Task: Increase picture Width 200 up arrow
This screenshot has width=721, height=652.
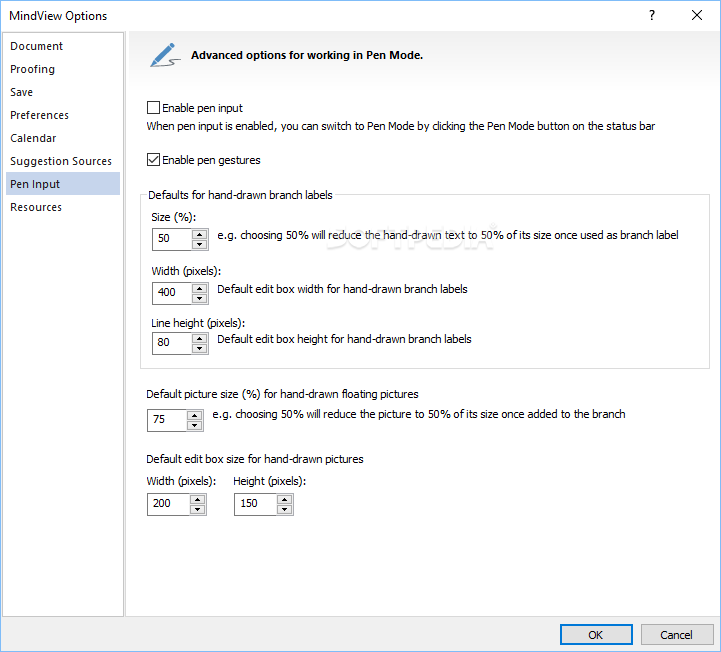Action: [198, 499]
